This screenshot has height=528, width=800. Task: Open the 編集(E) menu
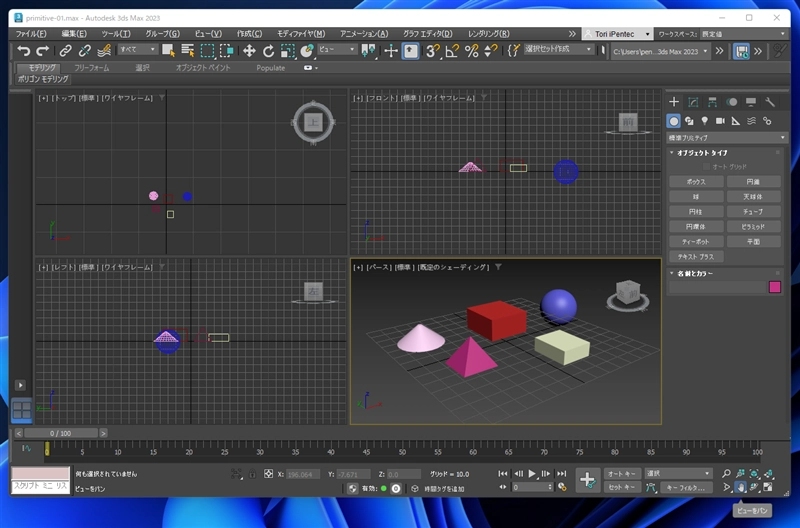[x=74, y=34]
